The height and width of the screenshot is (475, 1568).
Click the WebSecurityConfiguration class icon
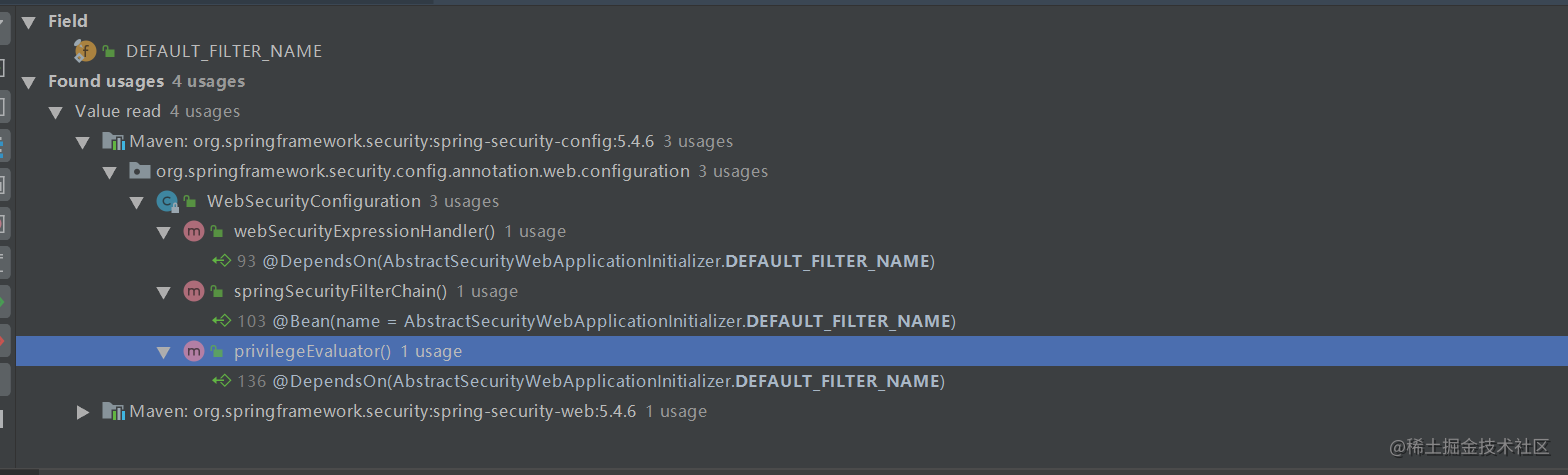tap(167, 201)
